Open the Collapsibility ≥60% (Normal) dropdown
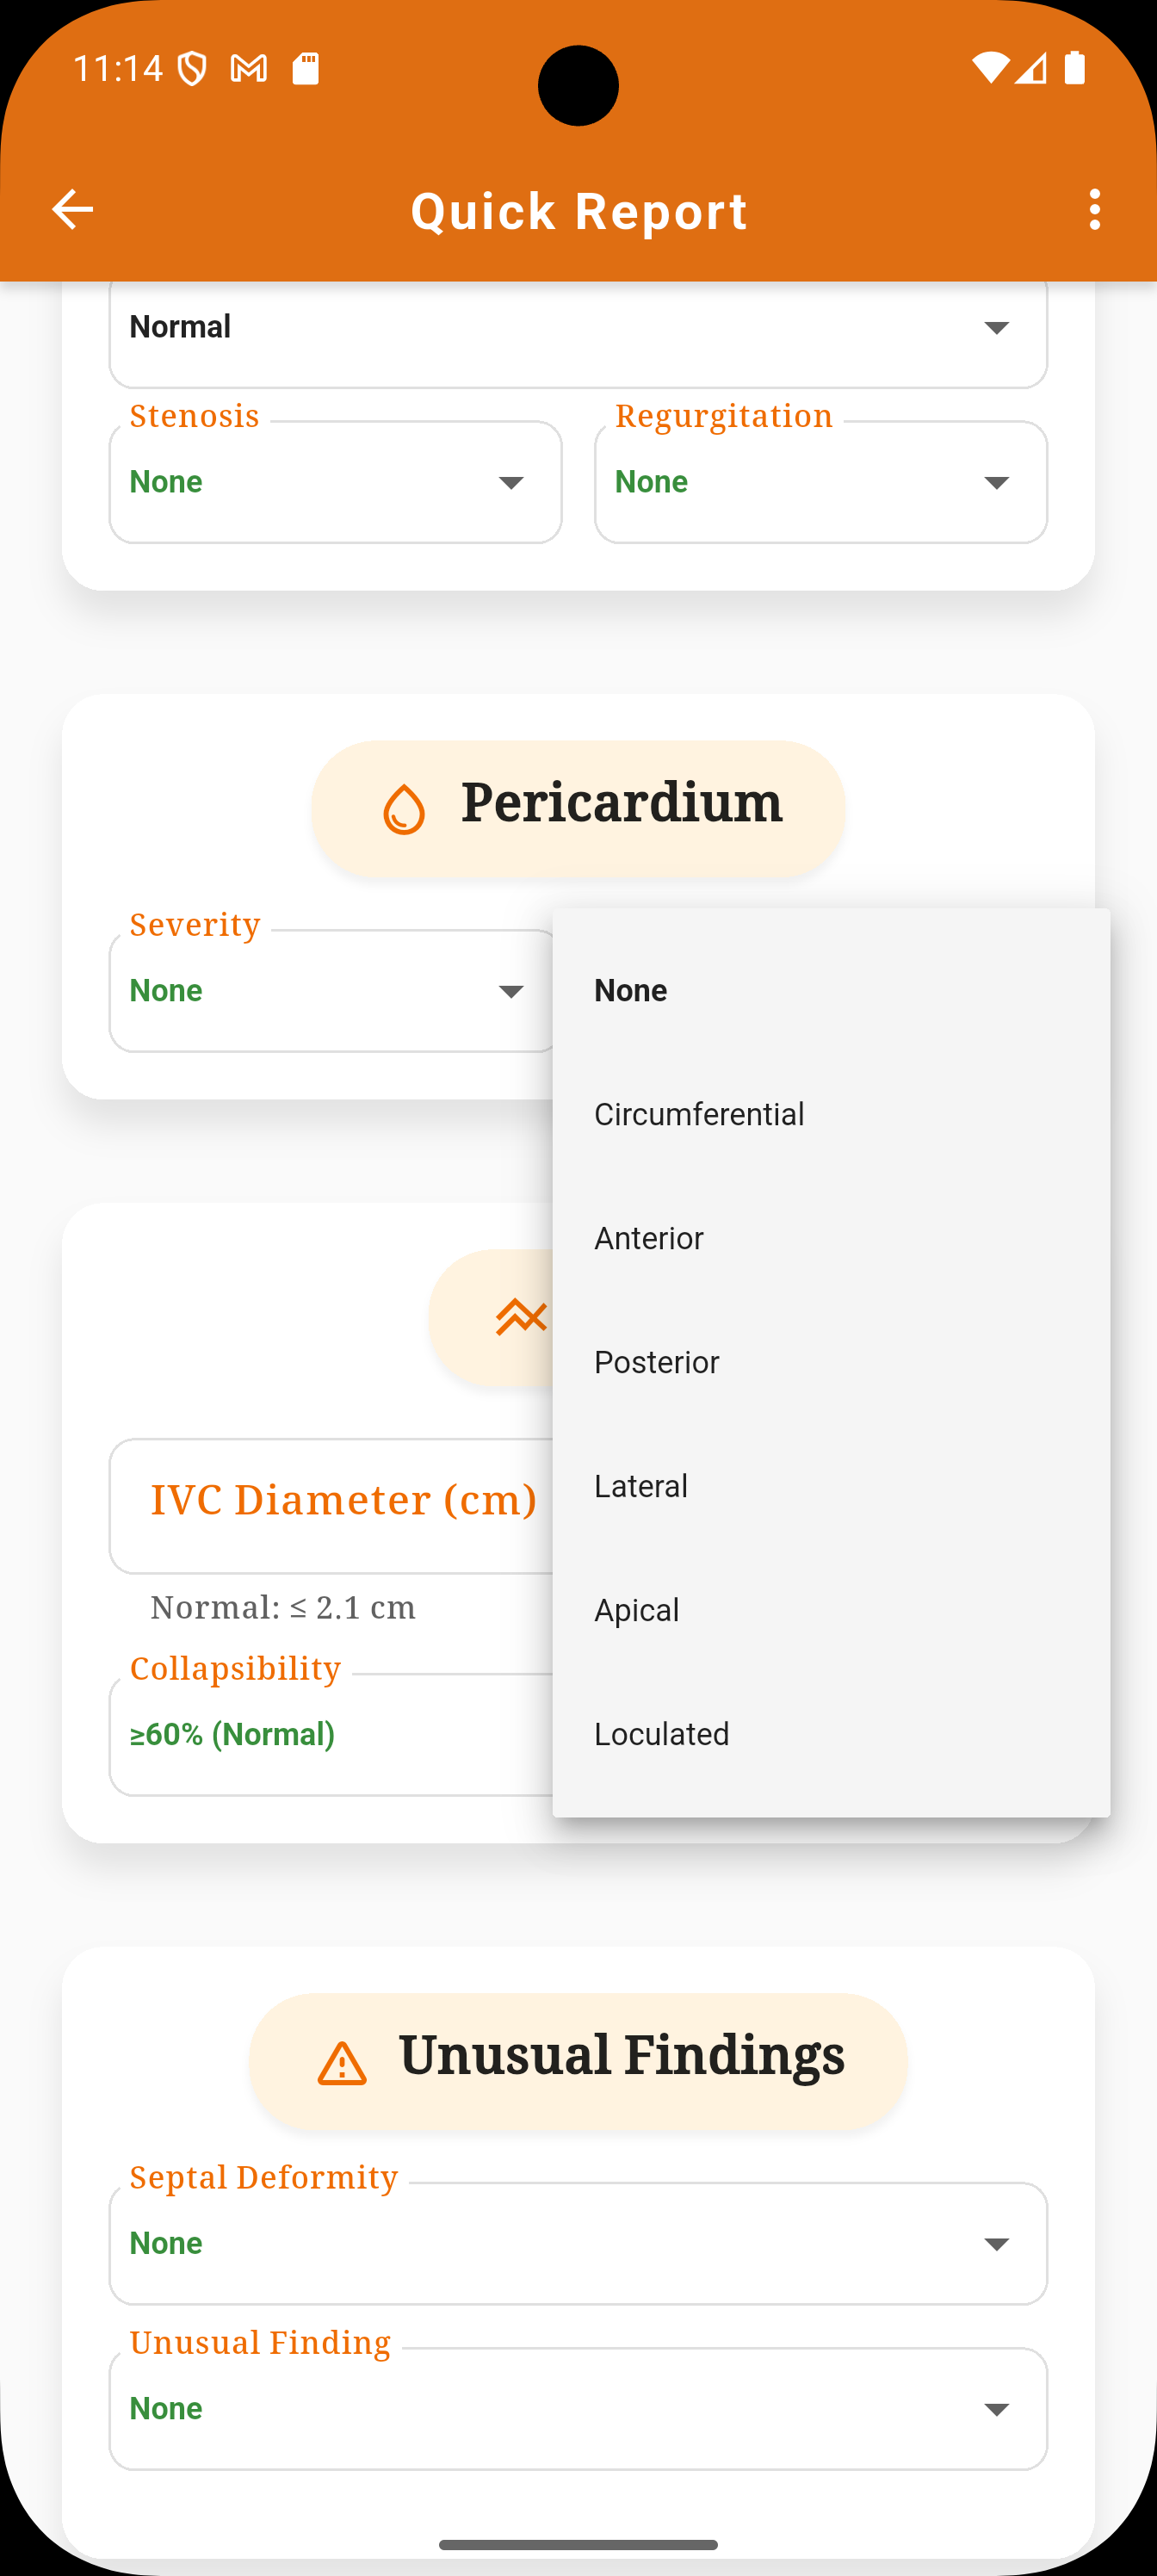1157x2576 pixels. [x=331, y=1735]
